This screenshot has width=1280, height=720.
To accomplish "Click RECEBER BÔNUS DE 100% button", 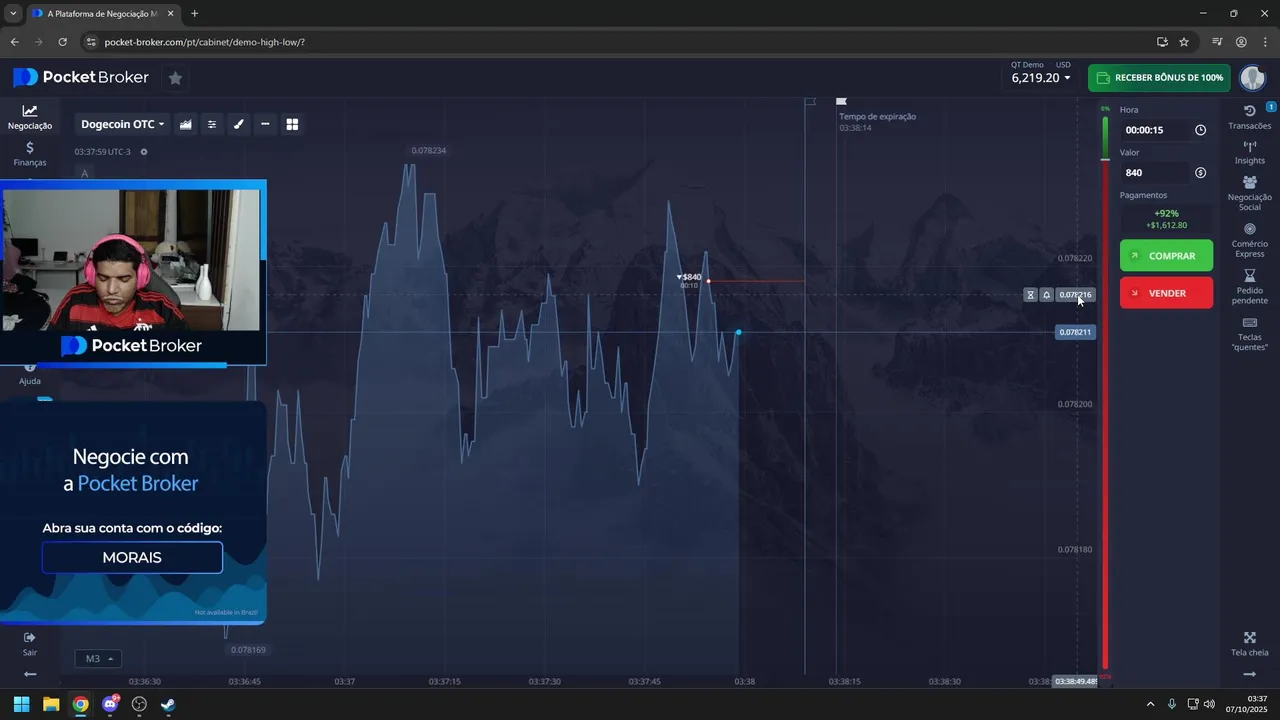I will pyautogui.click(x=1159, y=77).
